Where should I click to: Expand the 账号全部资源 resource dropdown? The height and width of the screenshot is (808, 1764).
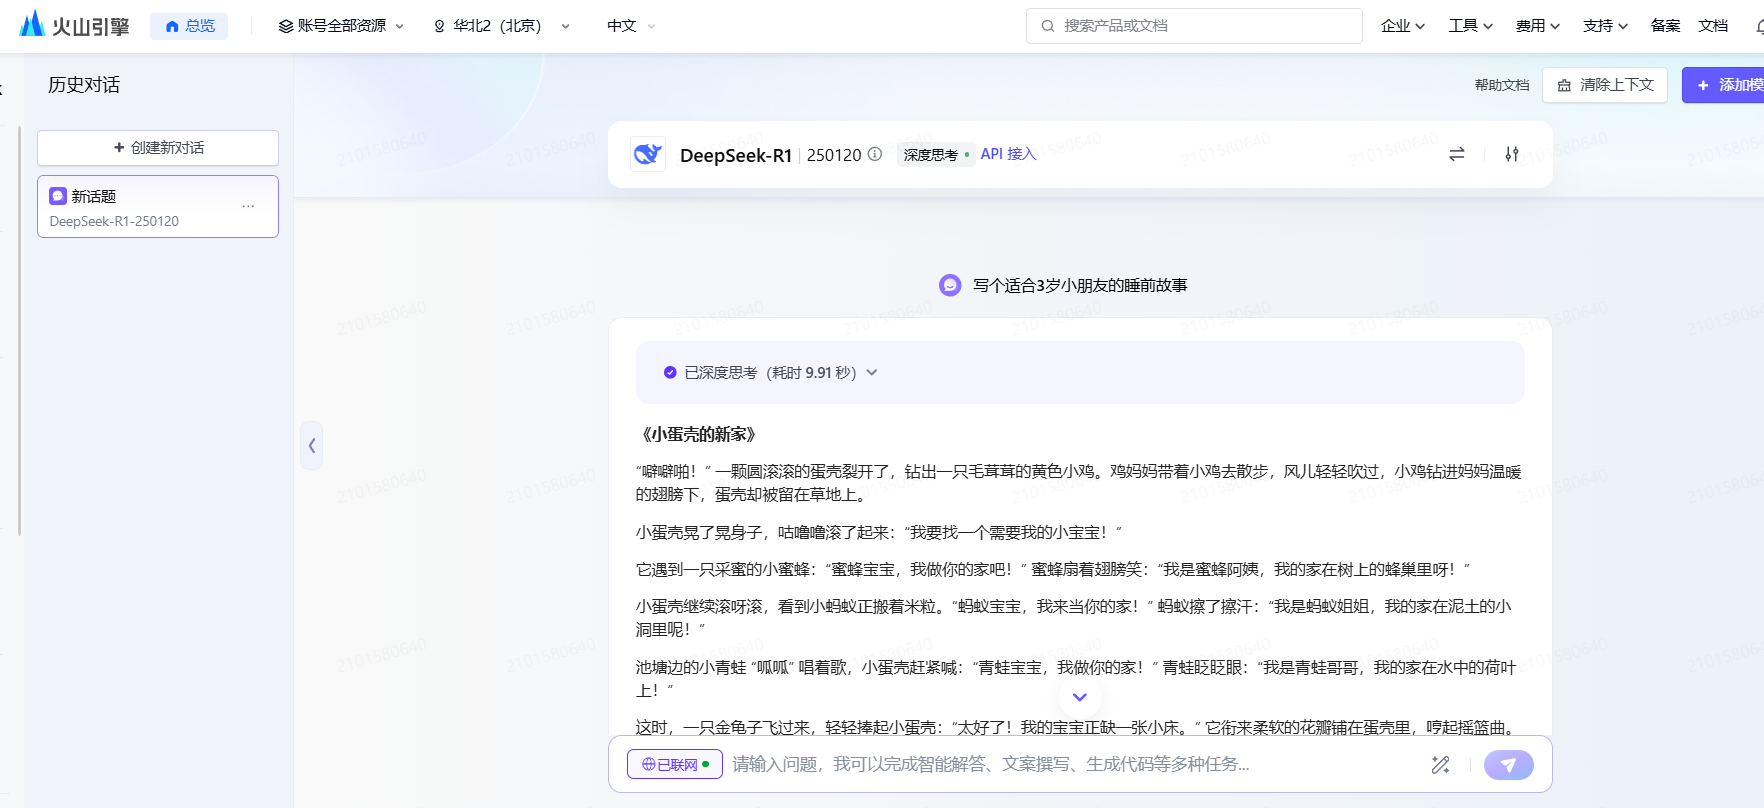341,26
